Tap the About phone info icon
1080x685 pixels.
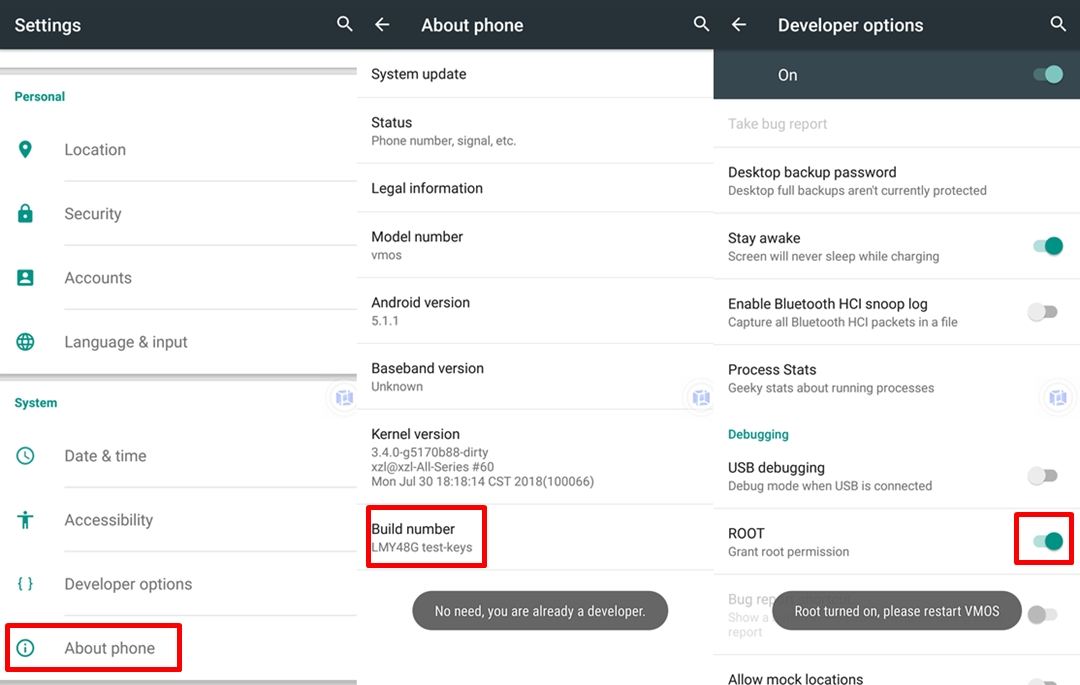pos(25,648)
